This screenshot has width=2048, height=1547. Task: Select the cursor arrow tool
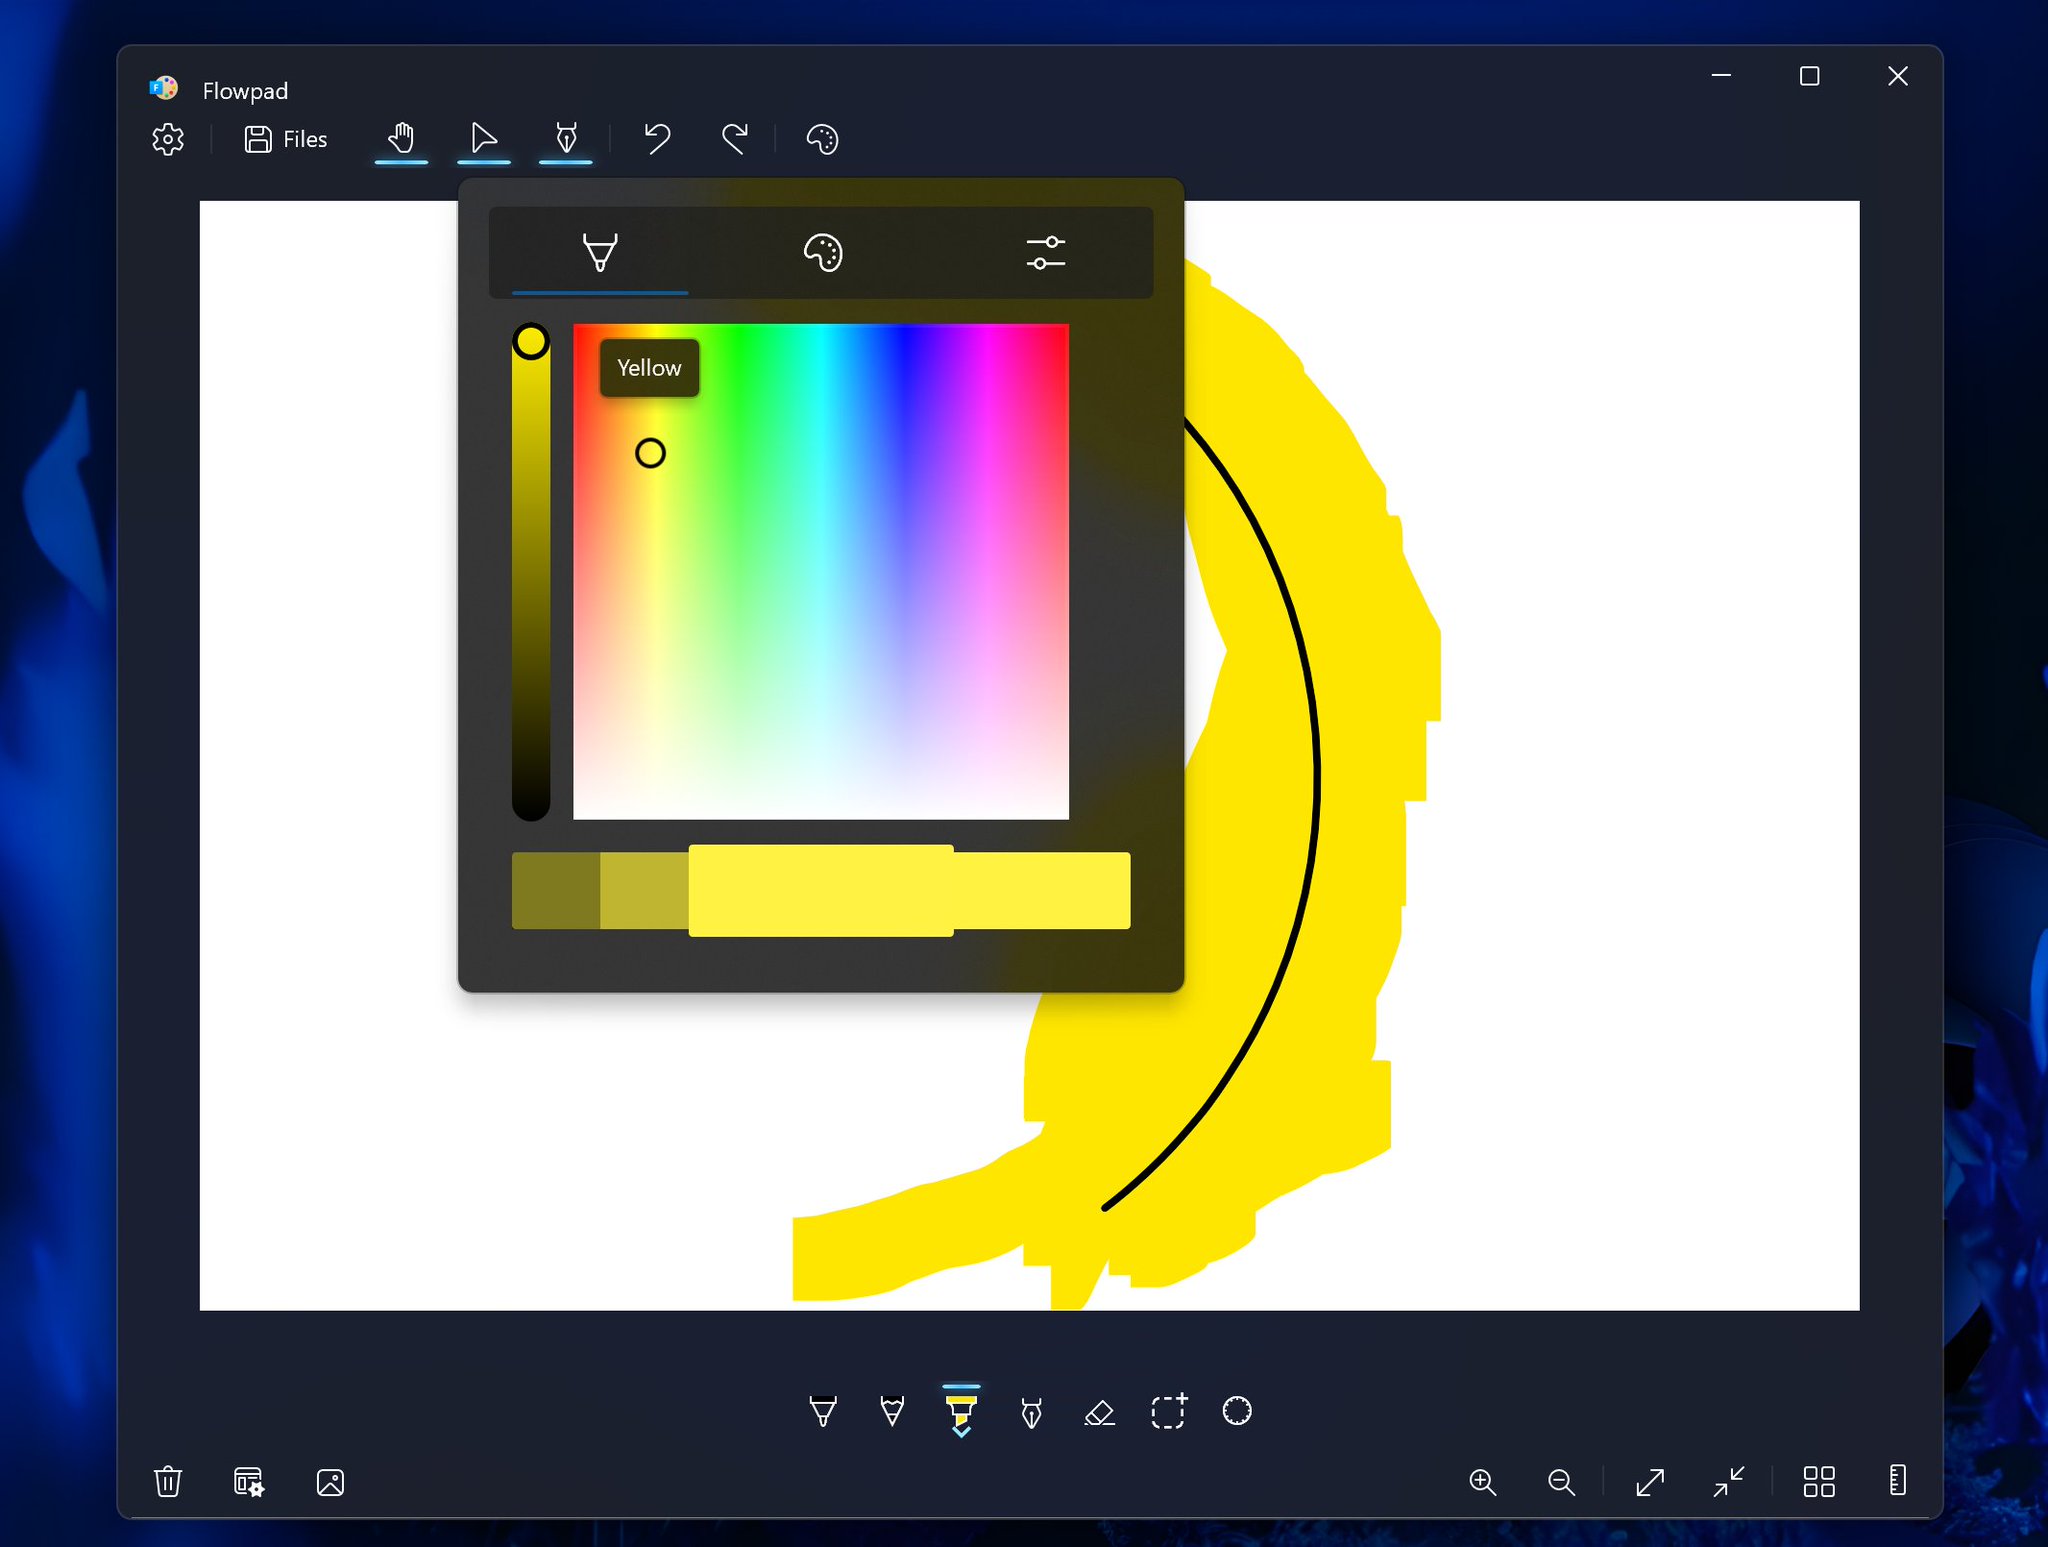(x=483, y=139)
